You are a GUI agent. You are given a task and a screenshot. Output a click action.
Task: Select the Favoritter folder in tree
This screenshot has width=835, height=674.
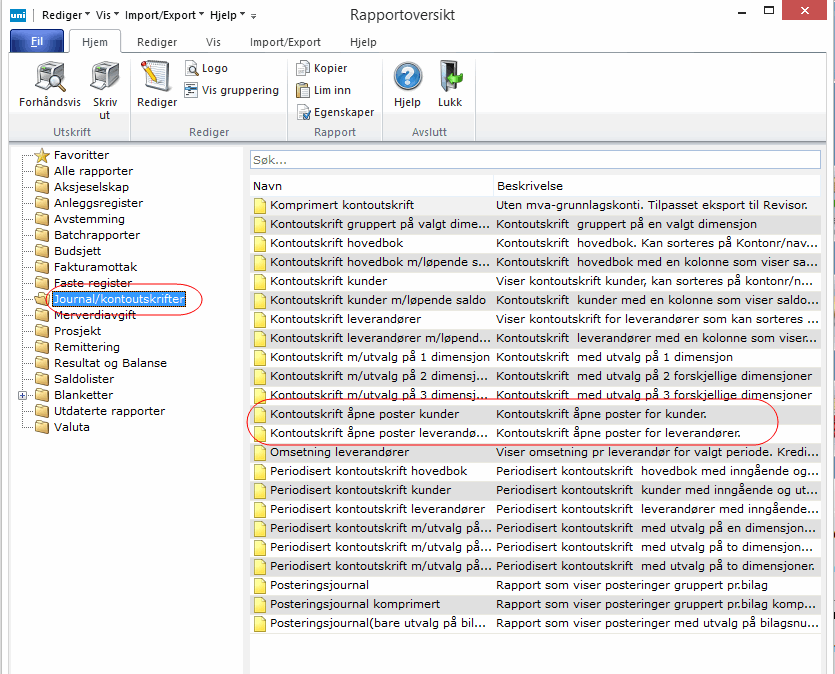point(81,155)
